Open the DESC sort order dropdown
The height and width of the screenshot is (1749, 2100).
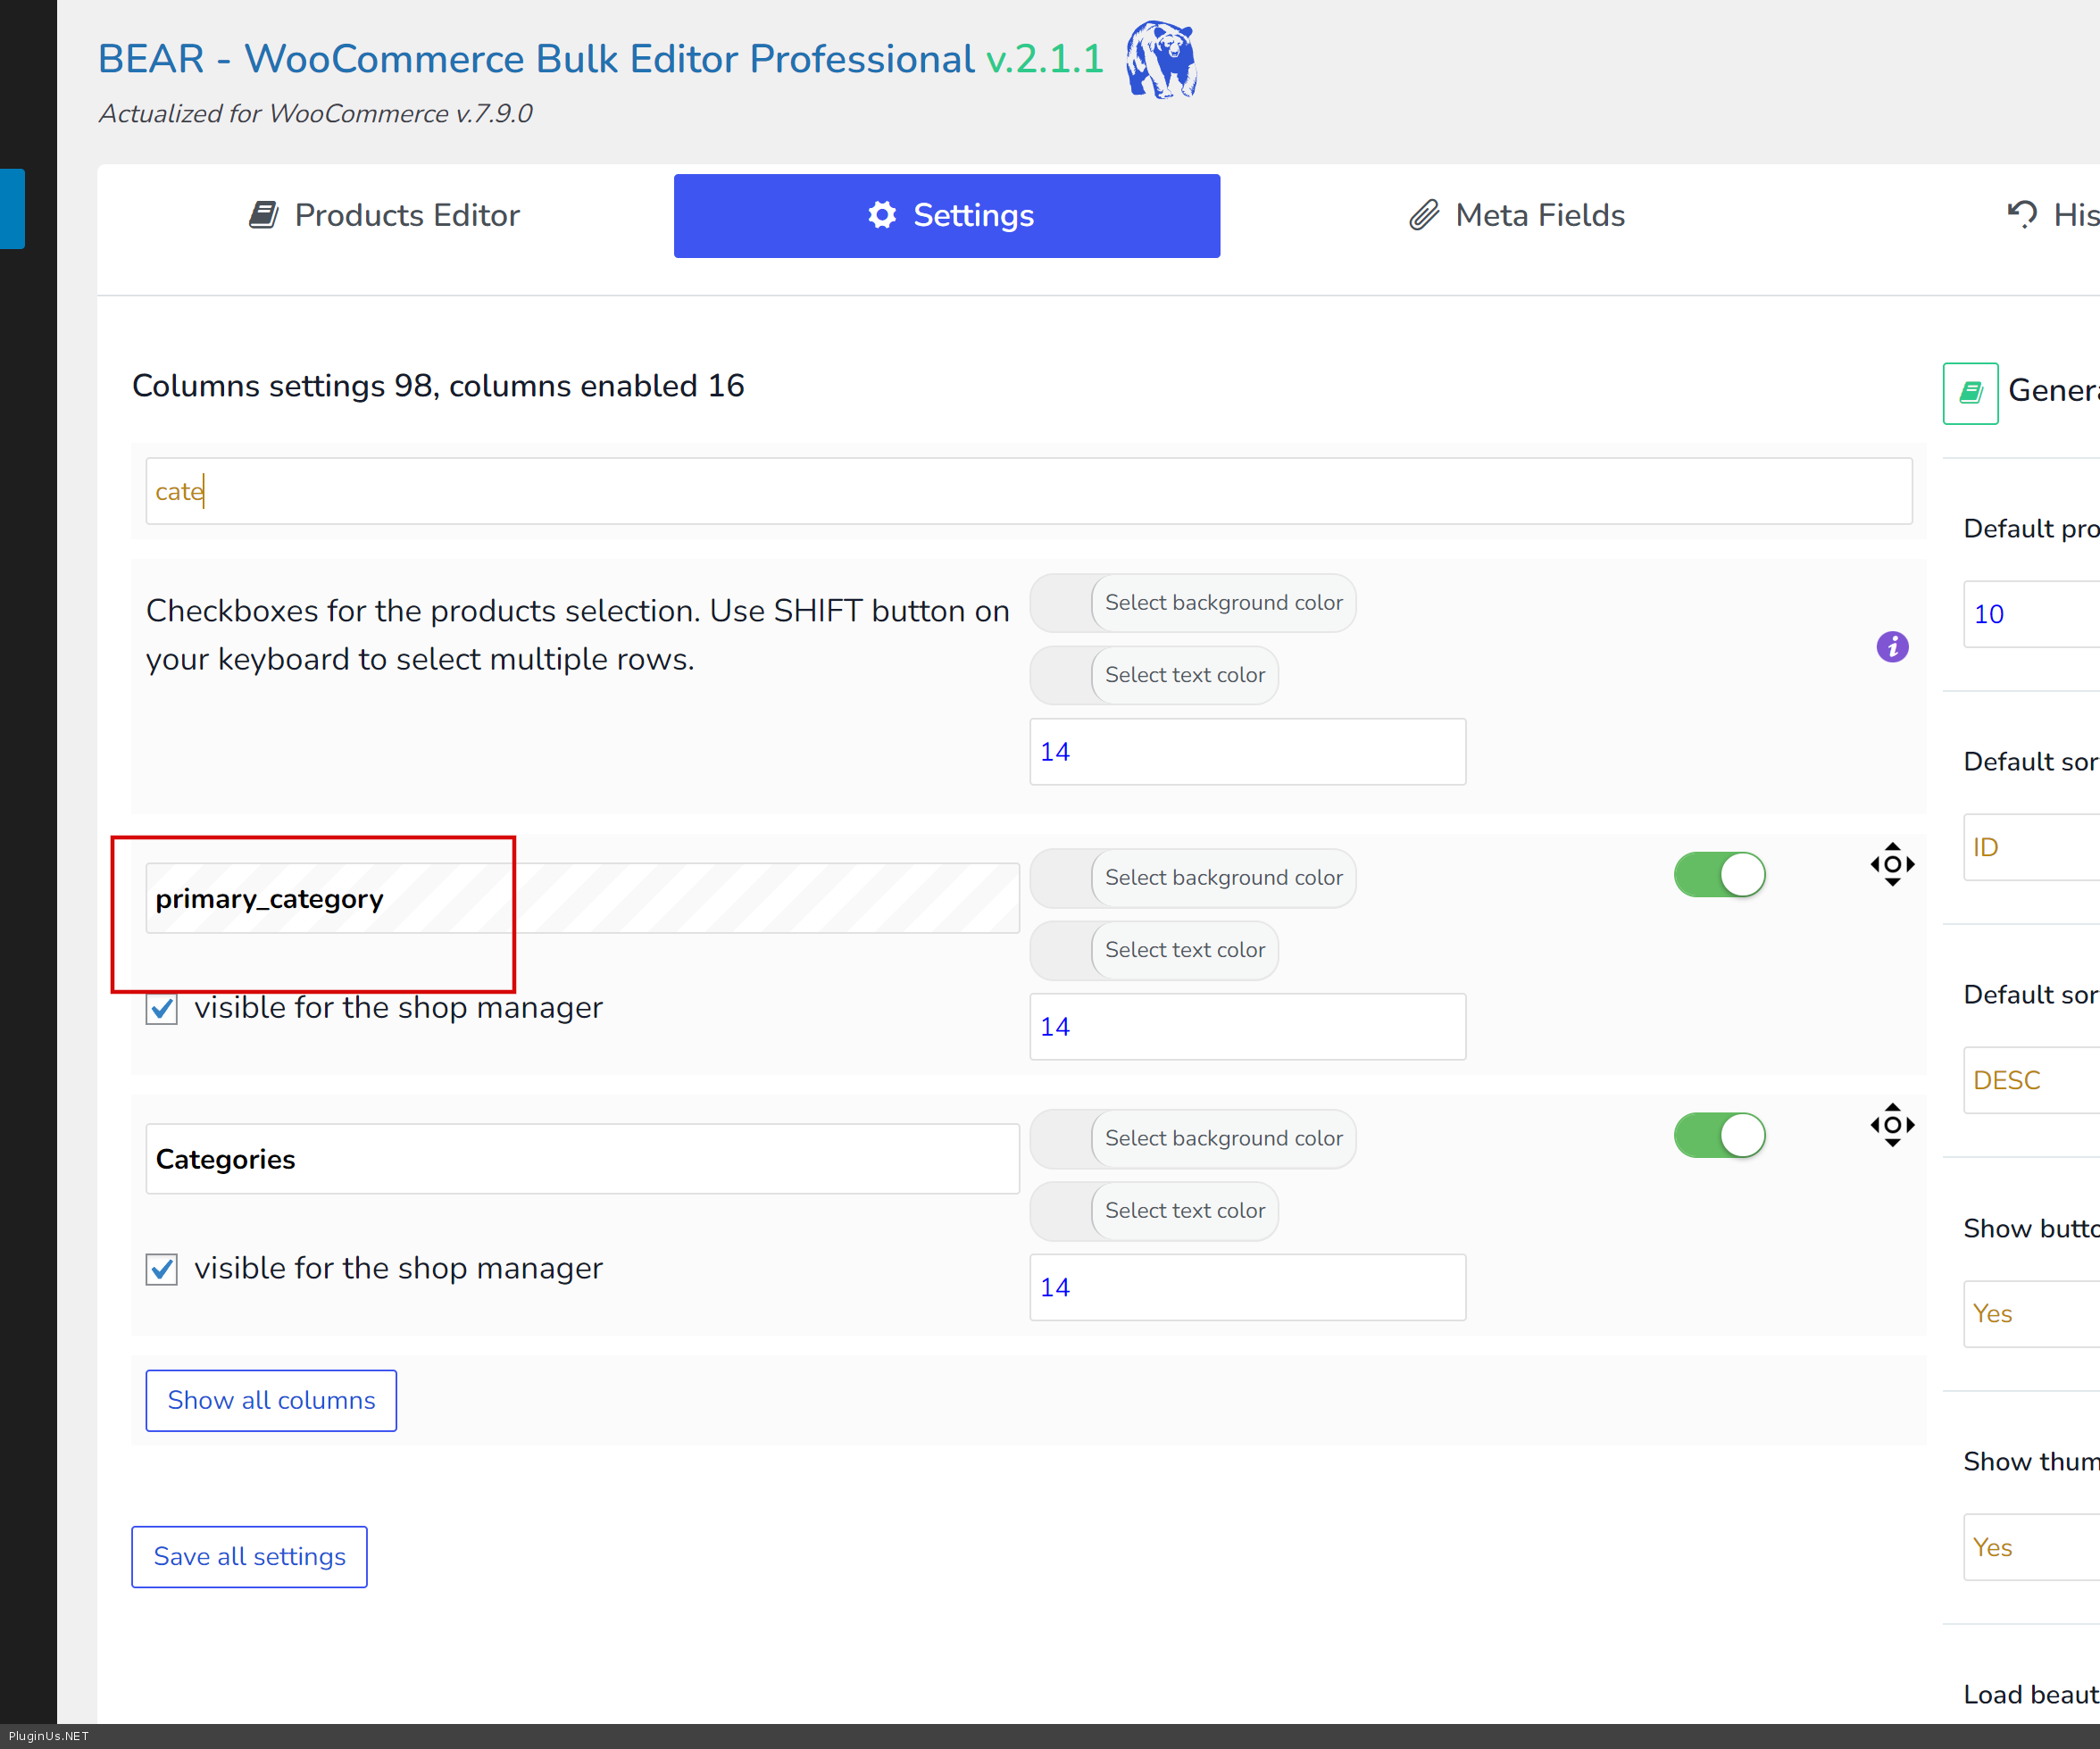tap(2030, 1080)
